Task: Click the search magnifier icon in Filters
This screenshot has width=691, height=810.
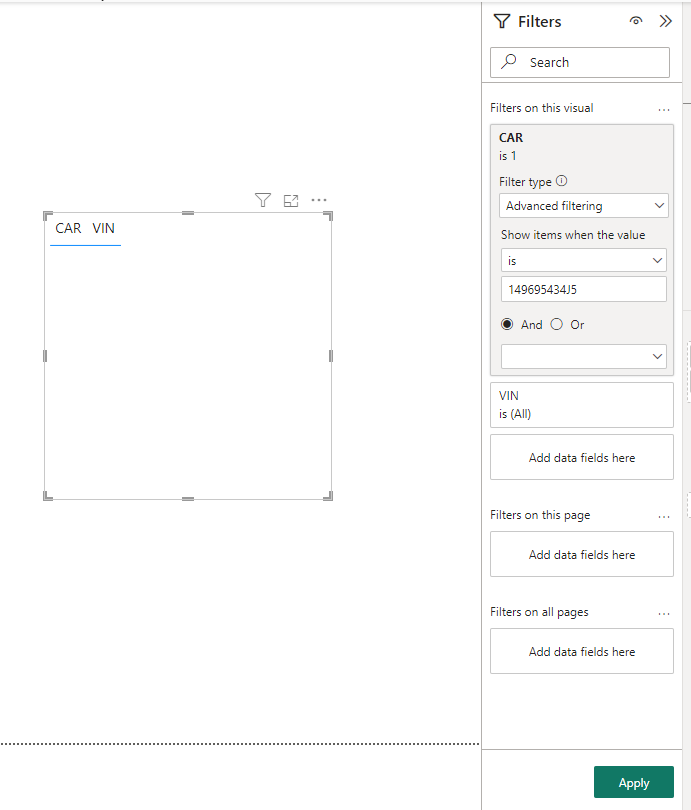Action: click(x=509, y=61)
